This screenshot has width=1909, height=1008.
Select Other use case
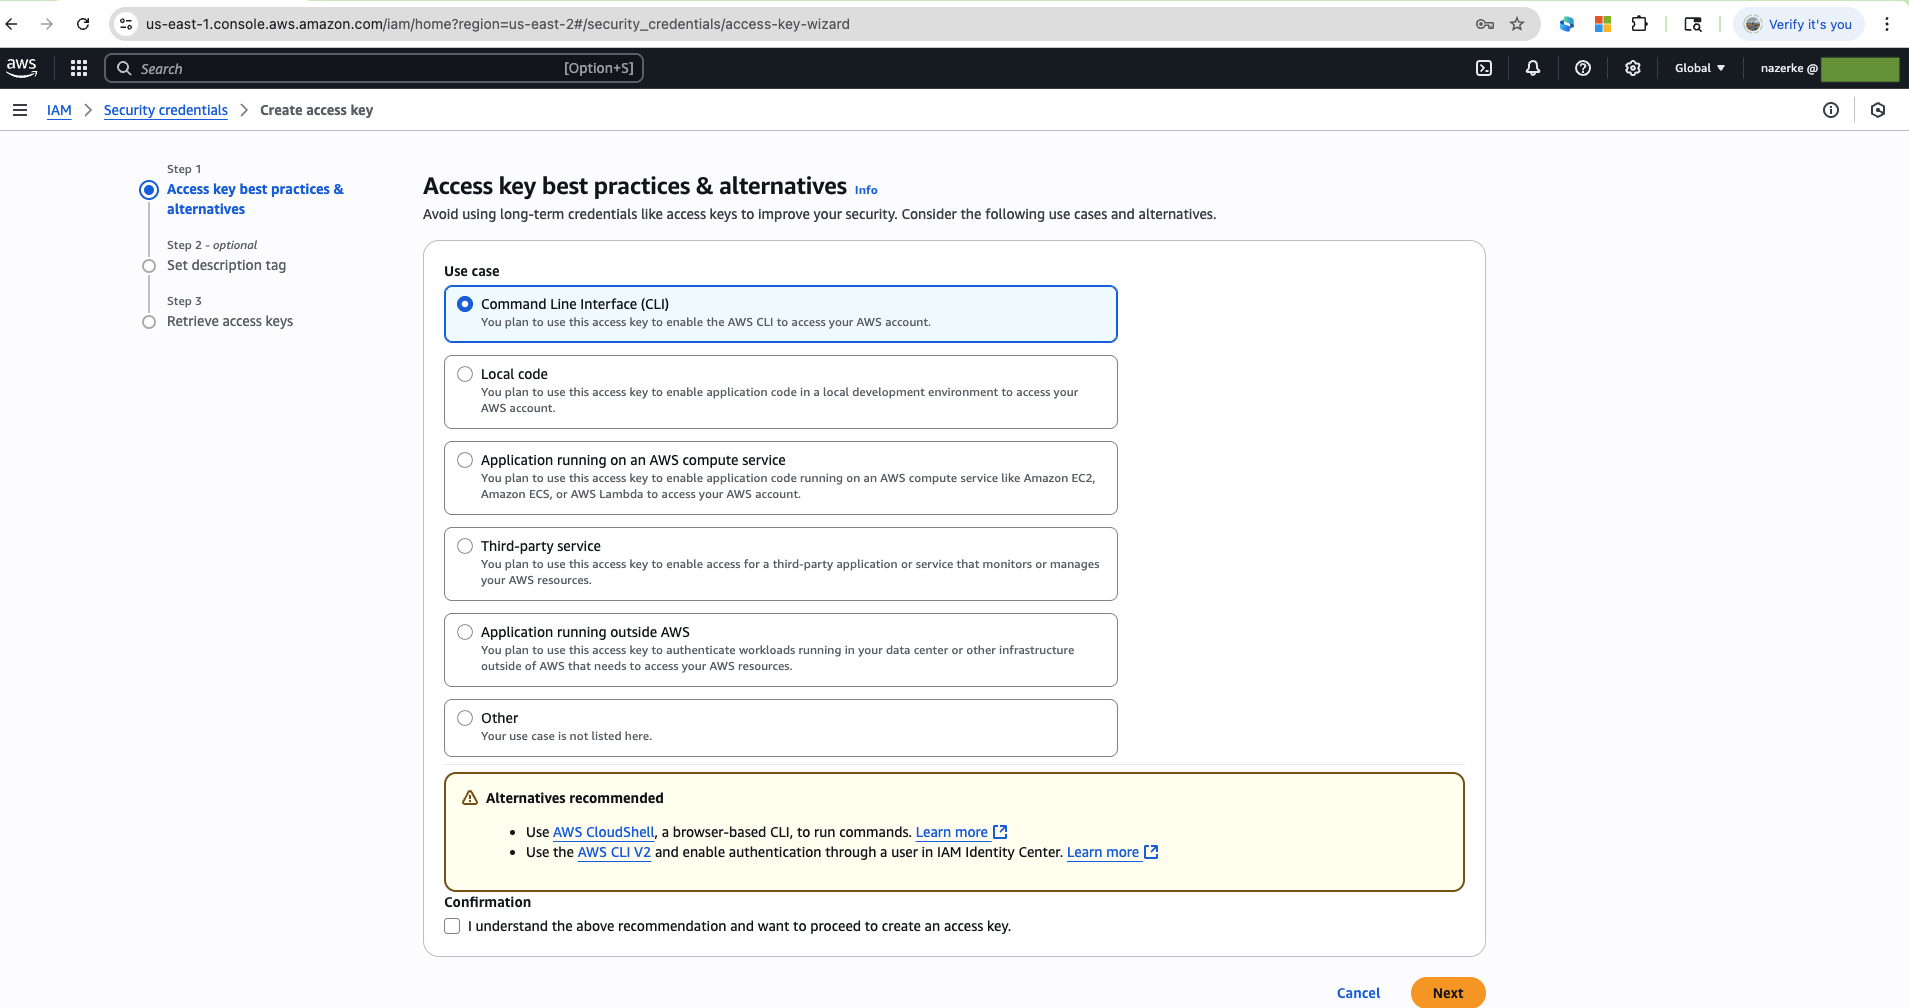coord(781,728)
